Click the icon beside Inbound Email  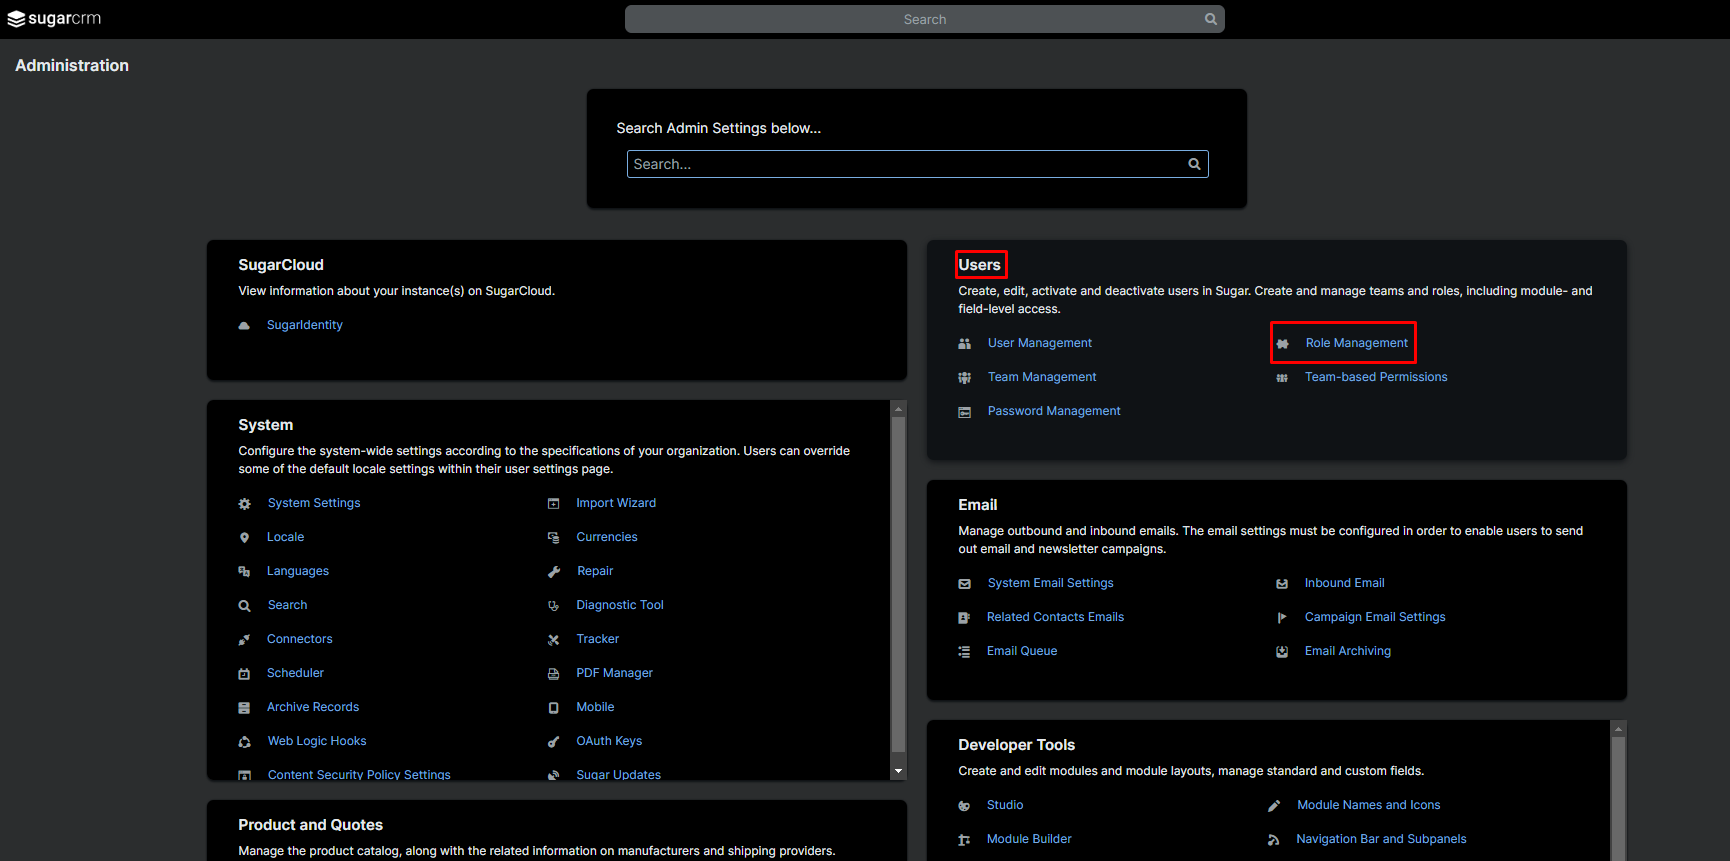[x=1281, y=584]
